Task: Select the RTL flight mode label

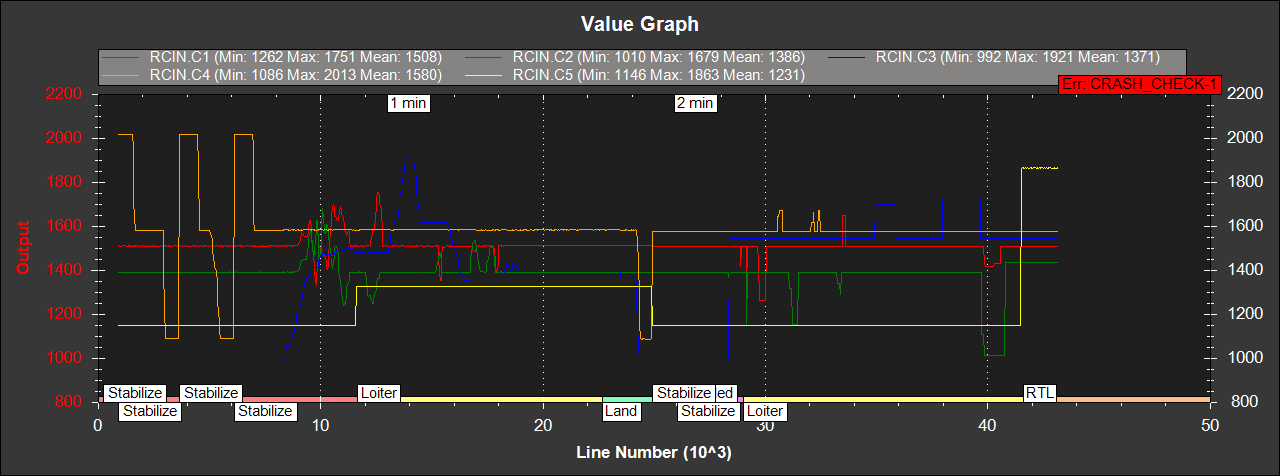Action: (x=1040, y=393)
